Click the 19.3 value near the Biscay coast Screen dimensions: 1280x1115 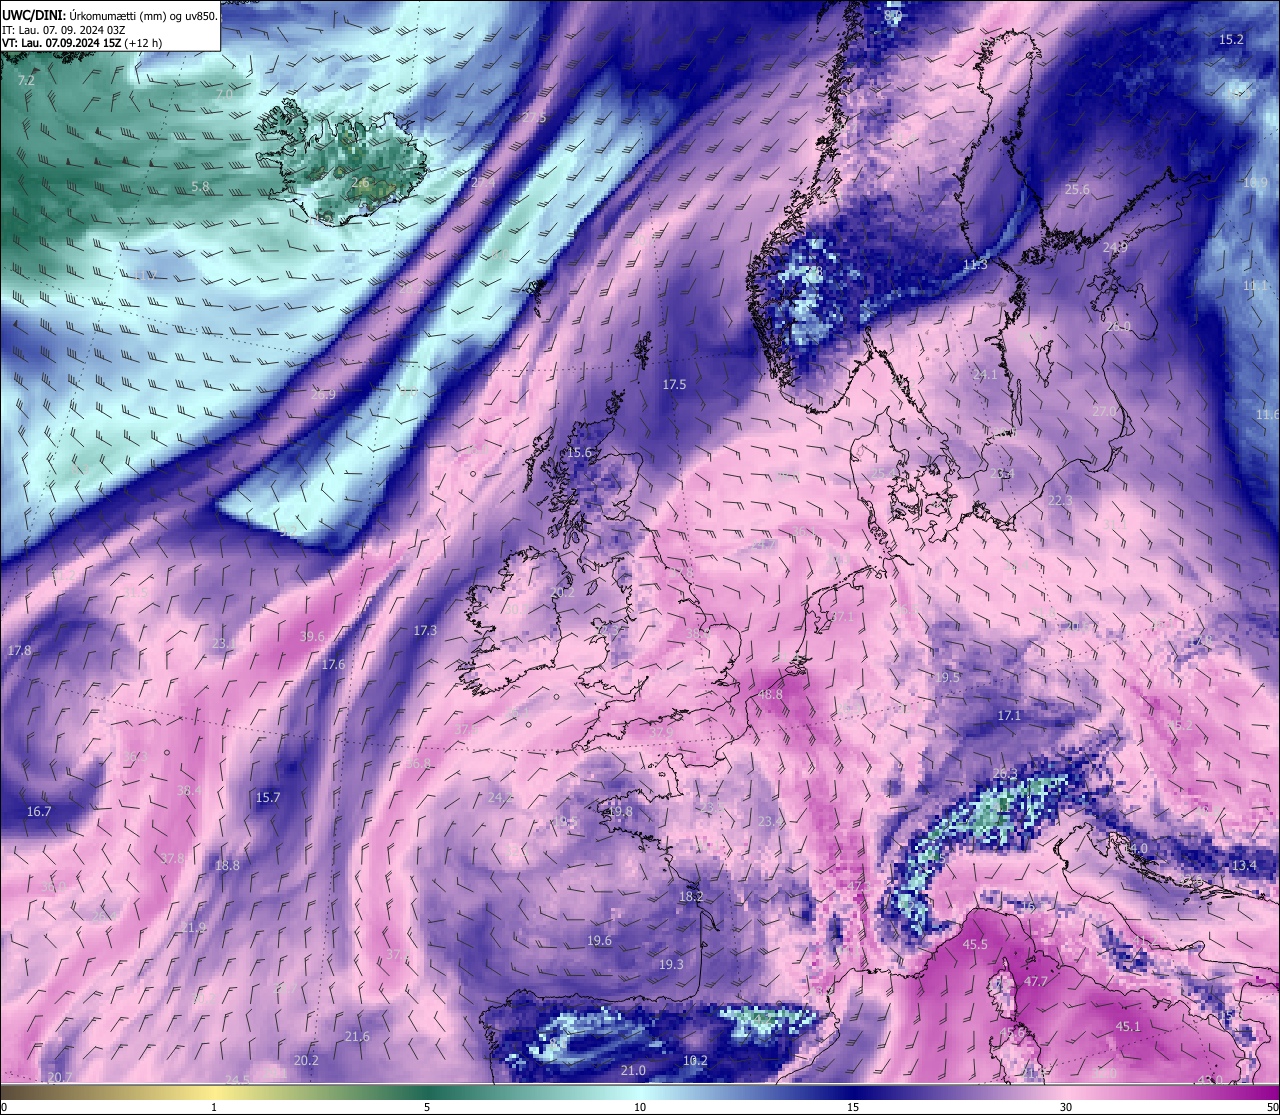(671, 964)
